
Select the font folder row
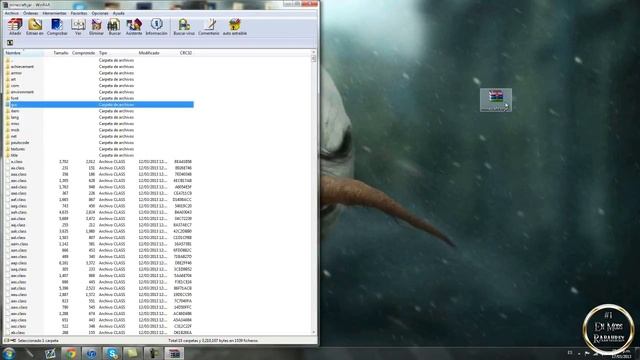99,98
